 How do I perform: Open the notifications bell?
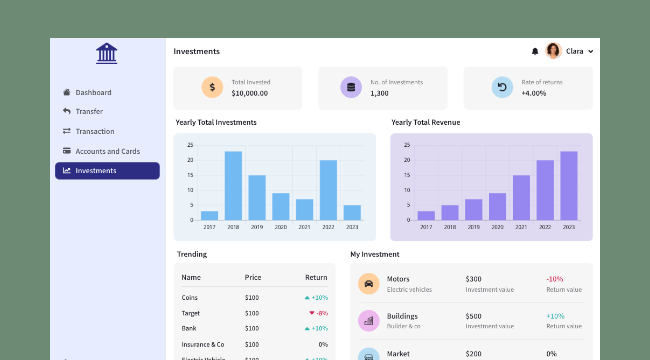tap(535, 51)
